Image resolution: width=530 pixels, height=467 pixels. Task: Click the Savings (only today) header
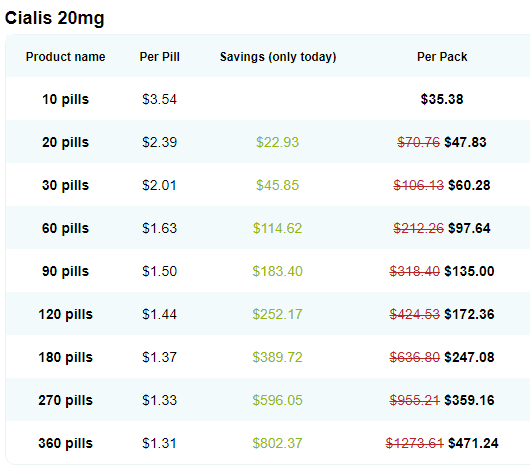(x=278, y=57)
